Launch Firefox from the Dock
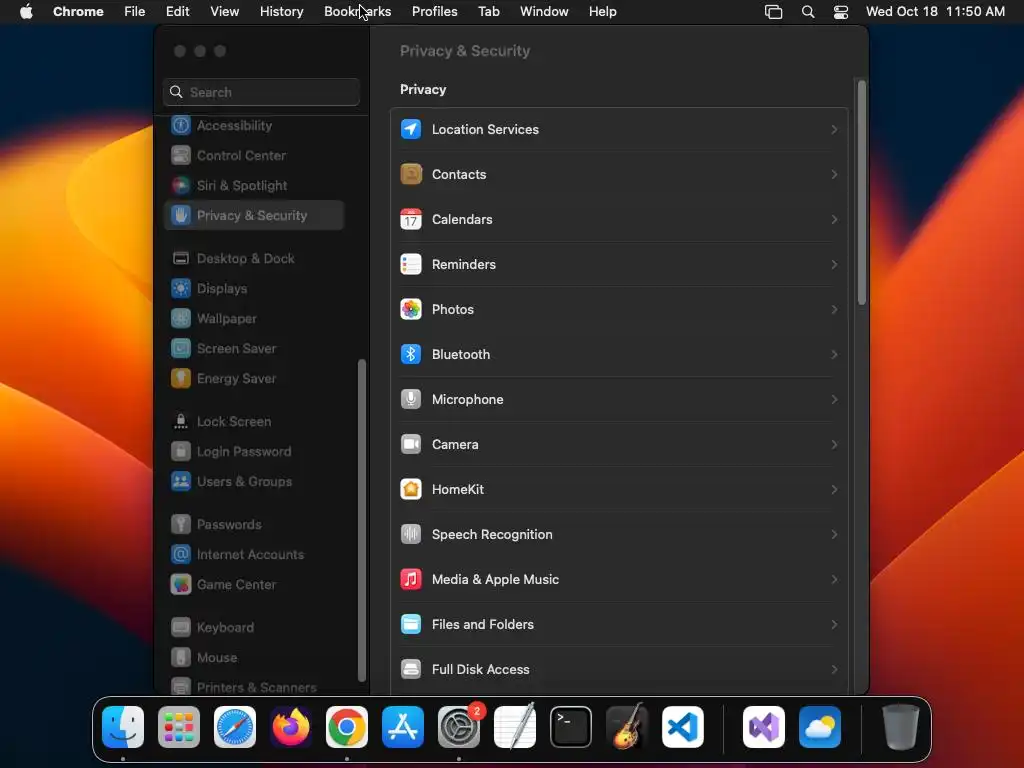The height and width of the screenshot is (768, 1024). [x=291, y=727]
